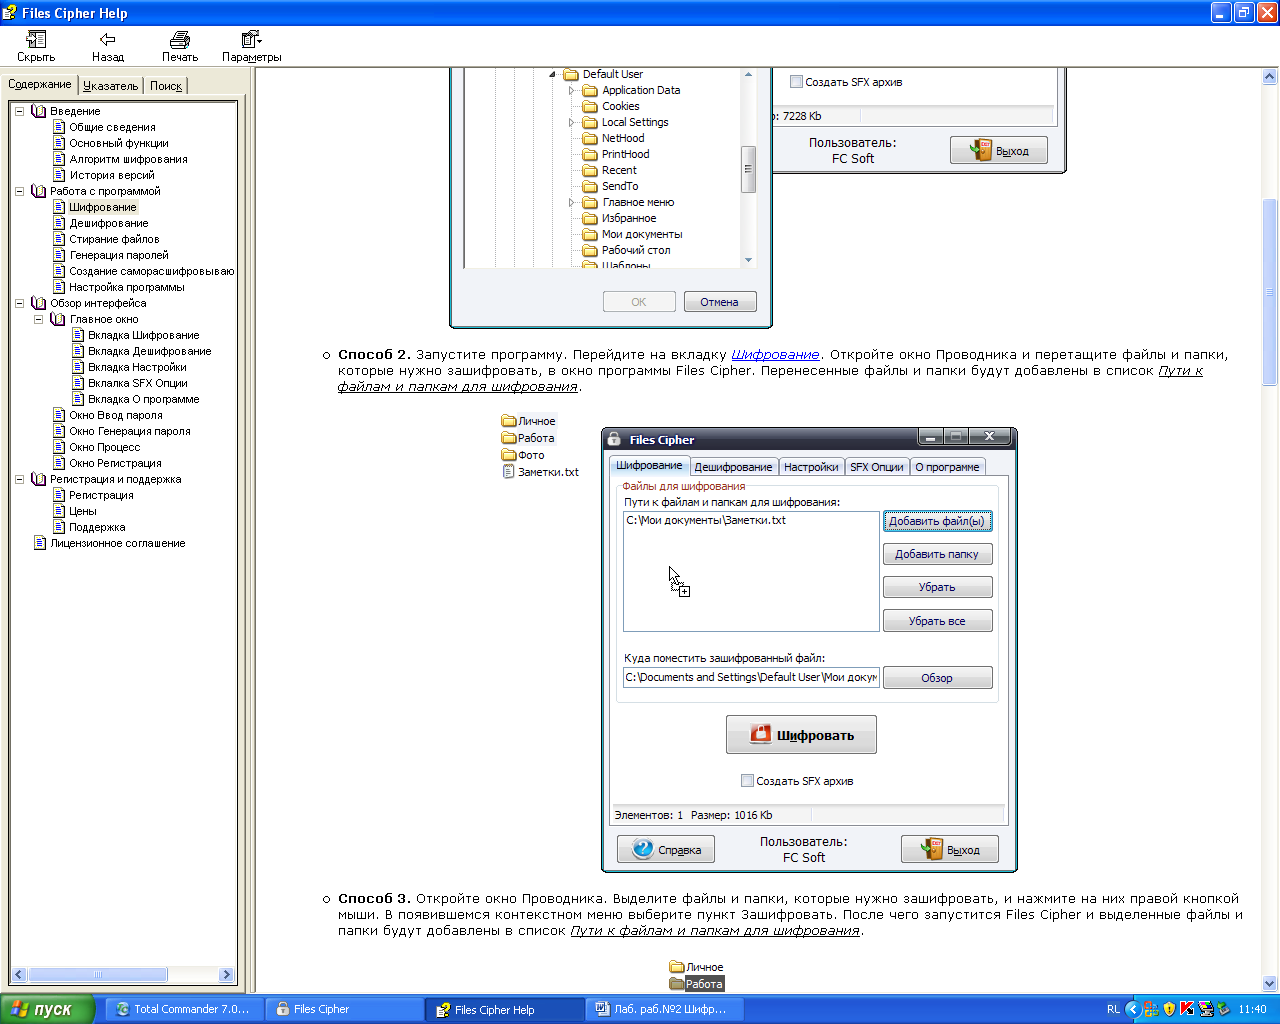Click the Назад (Back) arrow icon

click(x=108, y=40)
